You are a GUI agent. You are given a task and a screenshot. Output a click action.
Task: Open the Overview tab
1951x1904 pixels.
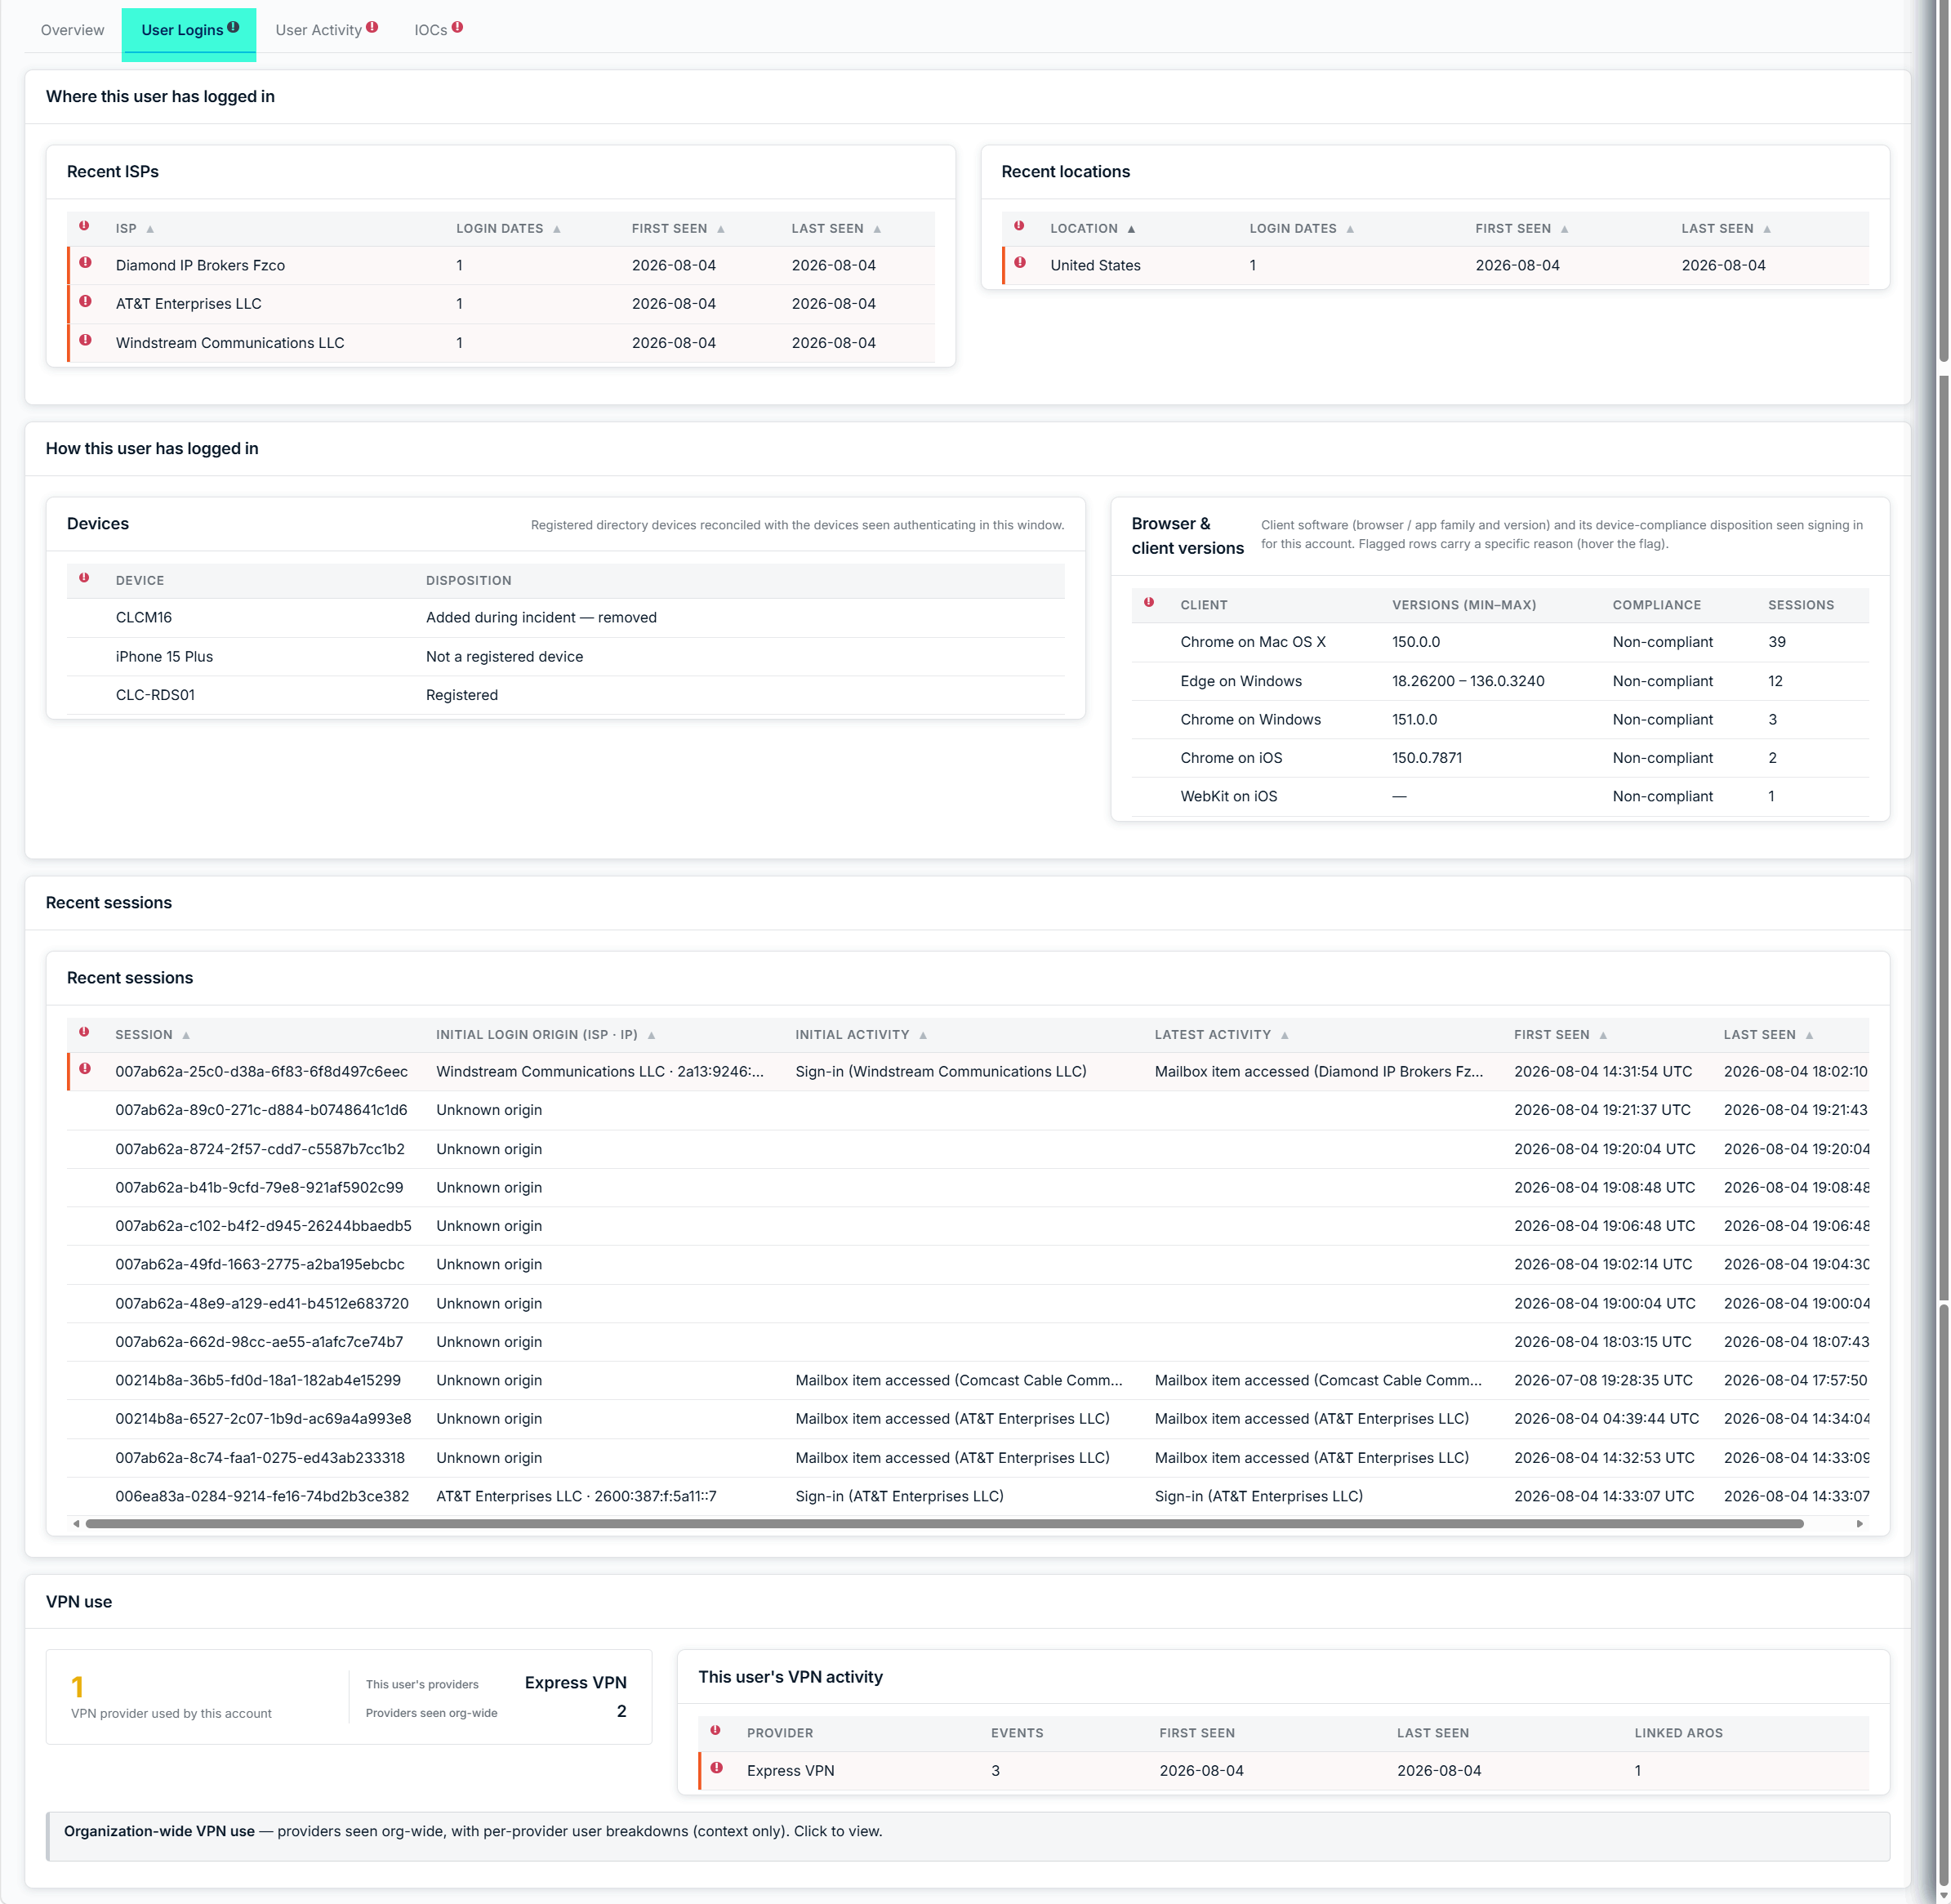[72, 30]
